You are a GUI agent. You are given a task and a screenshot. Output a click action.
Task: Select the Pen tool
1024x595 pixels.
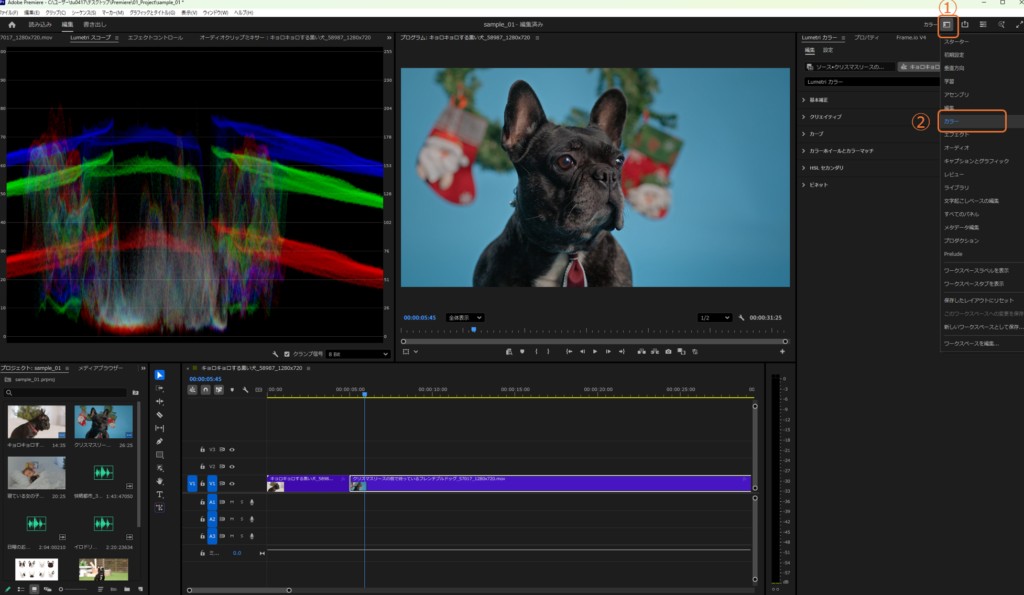coord(160,441)
